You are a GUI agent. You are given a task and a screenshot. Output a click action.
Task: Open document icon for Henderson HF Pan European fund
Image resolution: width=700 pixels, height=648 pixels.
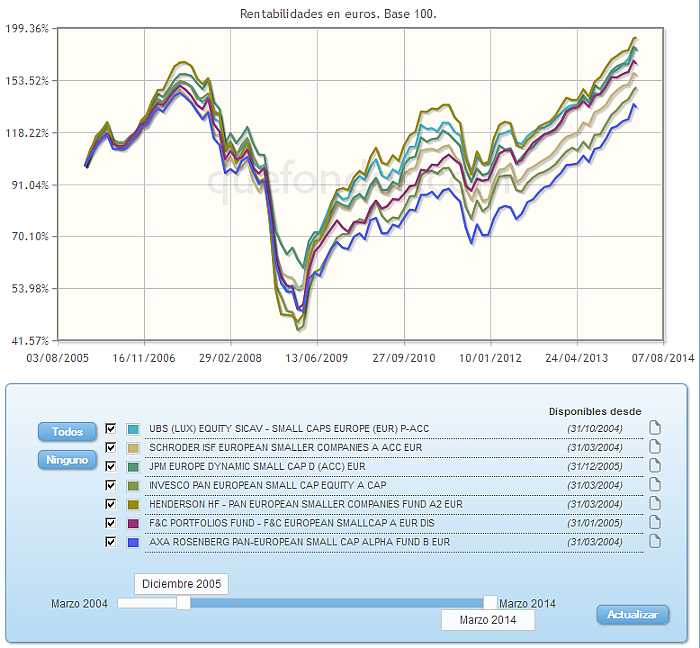click(654, 503)
